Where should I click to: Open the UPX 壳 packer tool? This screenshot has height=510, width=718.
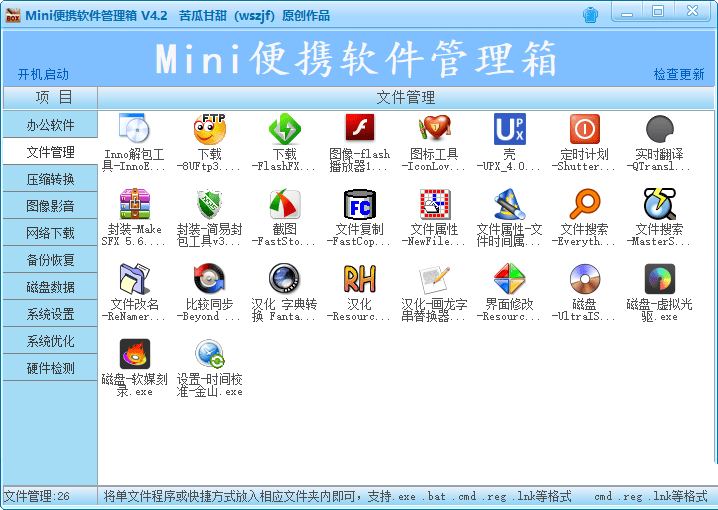pyautogui.click(x=509, y=129)
